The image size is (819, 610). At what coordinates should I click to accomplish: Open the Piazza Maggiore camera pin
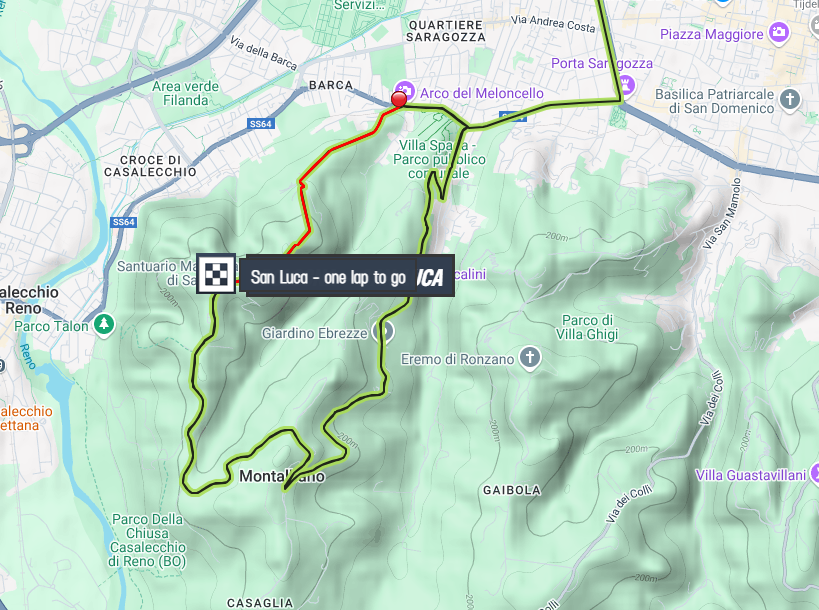pyautogui.click(x=779, y=32)
